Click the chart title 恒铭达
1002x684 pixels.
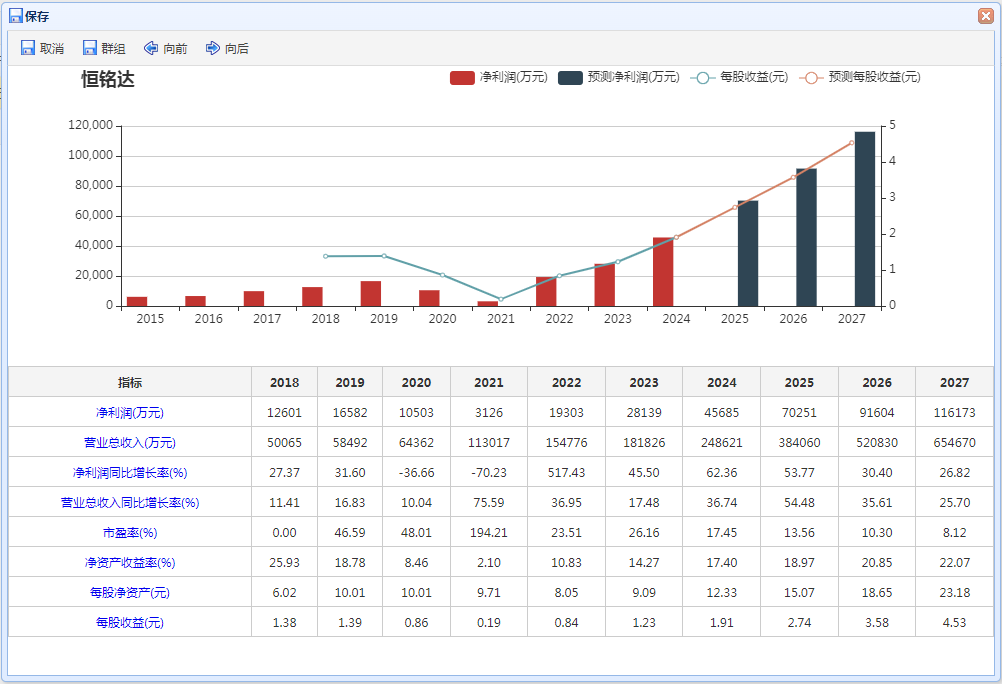[x=107, y=79]
